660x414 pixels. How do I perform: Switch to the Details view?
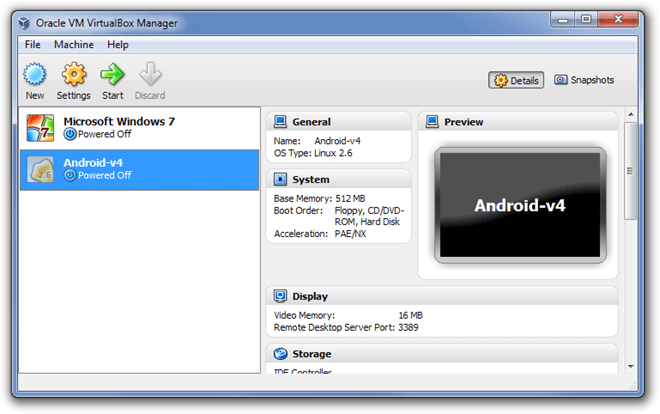coord(516,80)
